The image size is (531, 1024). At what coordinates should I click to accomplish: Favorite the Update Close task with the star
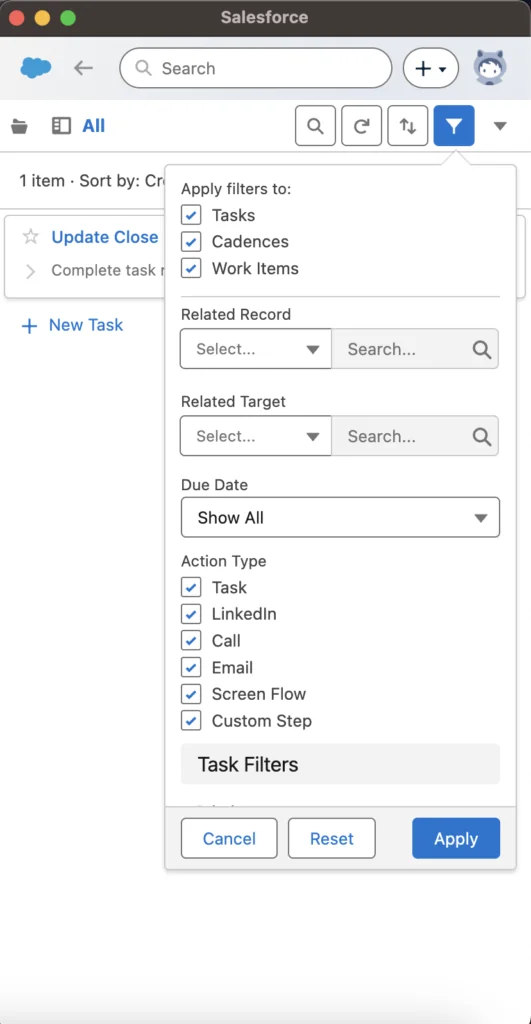pyautogui.click(x=31, y=236)
